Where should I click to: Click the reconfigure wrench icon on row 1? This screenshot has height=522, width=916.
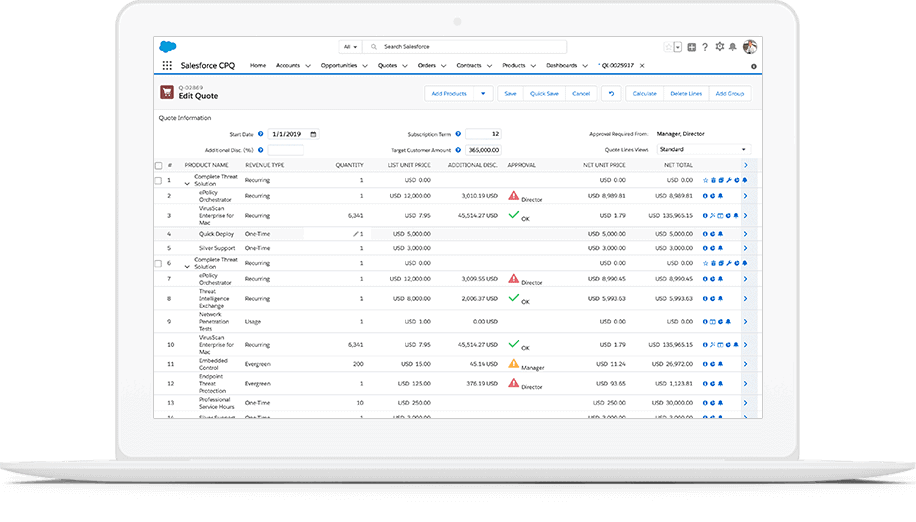(728, 180)
